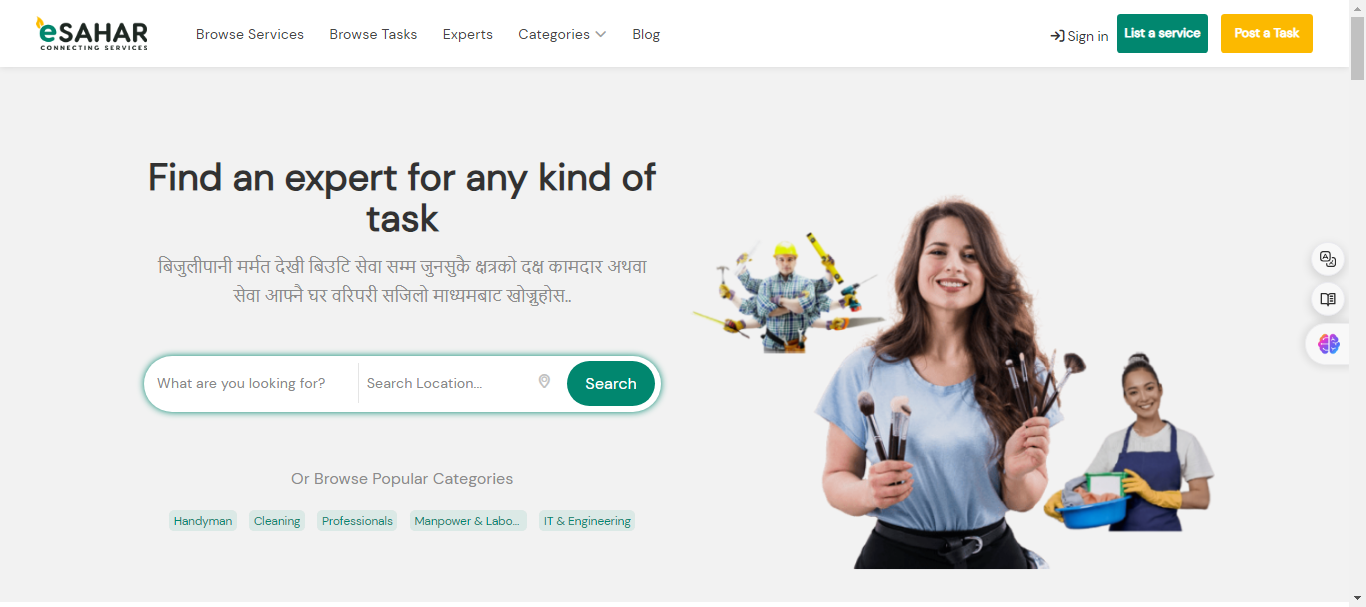This screenshot has height=607, width=1366.
Task: Choose the IT & Engineering category tag
Action: [x=587, y=521]
